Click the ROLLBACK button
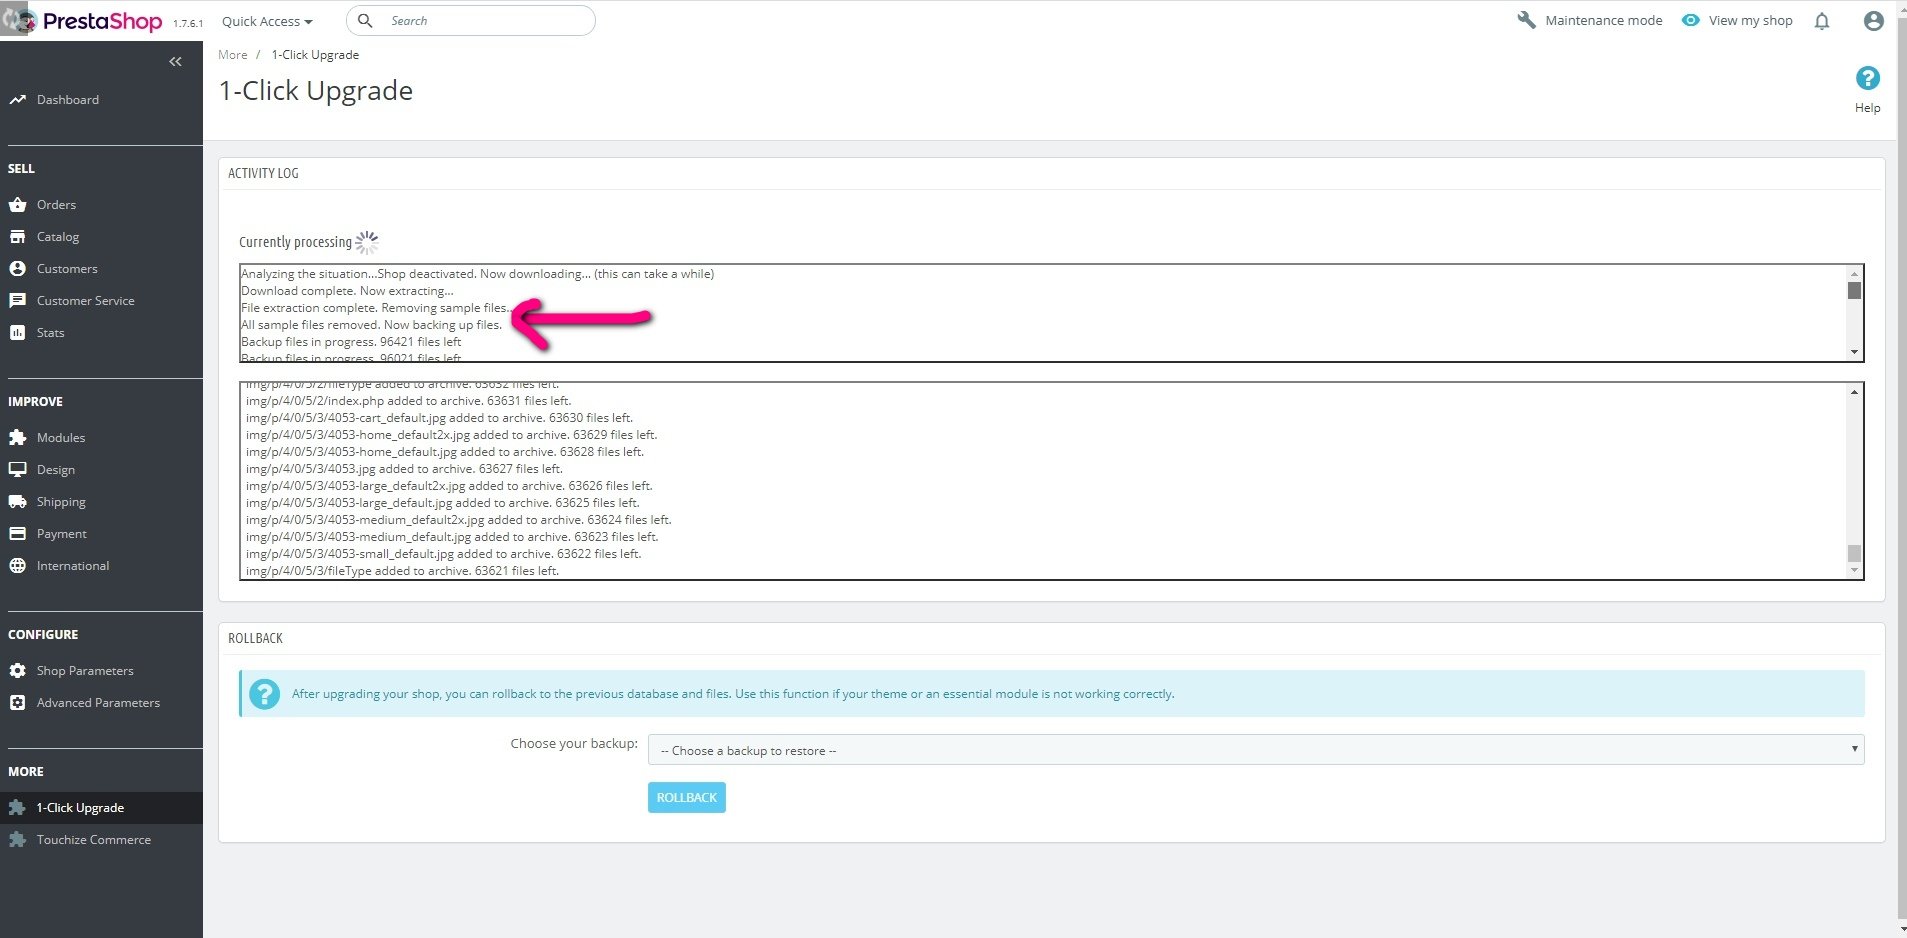 (687, 798)
